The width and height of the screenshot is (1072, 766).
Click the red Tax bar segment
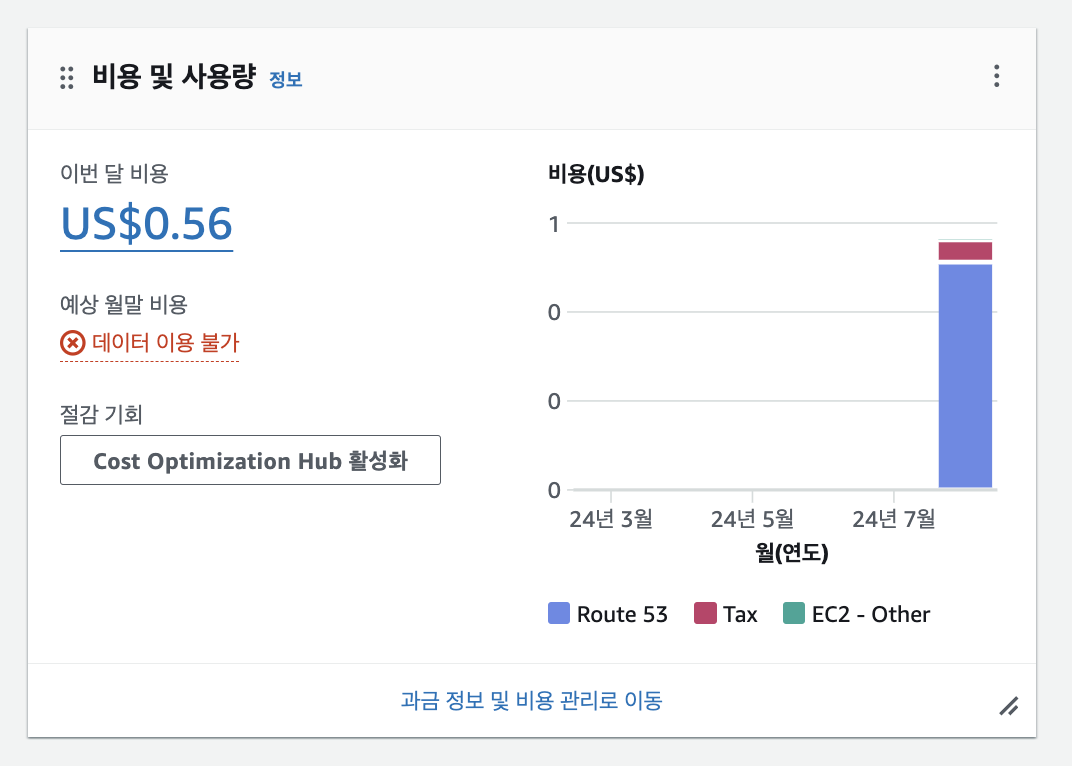tap(965, 251)
